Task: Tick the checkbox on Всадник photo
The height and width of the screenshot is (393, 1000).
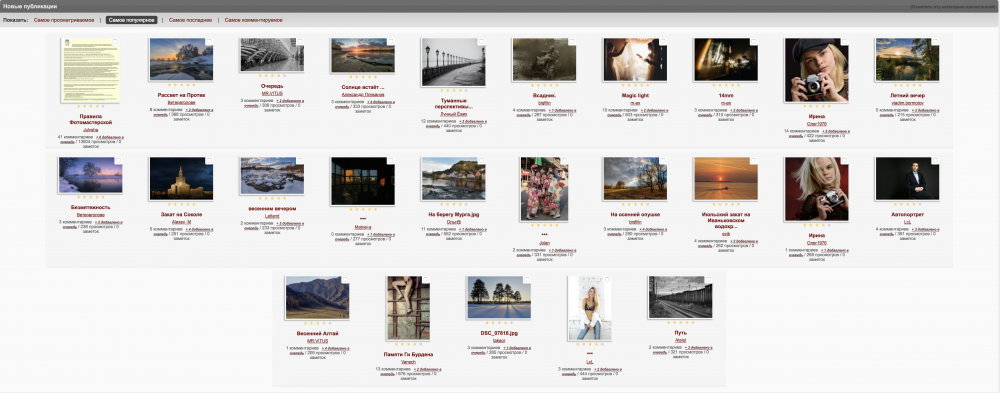Action: coord(571,41)
